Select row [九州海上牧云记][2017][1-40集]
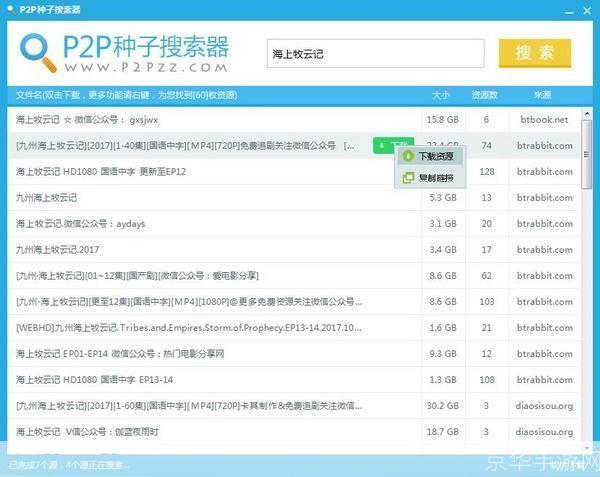The width and height of the screenshot is (600, 477). pyautogui.click(x=294, y=146)
